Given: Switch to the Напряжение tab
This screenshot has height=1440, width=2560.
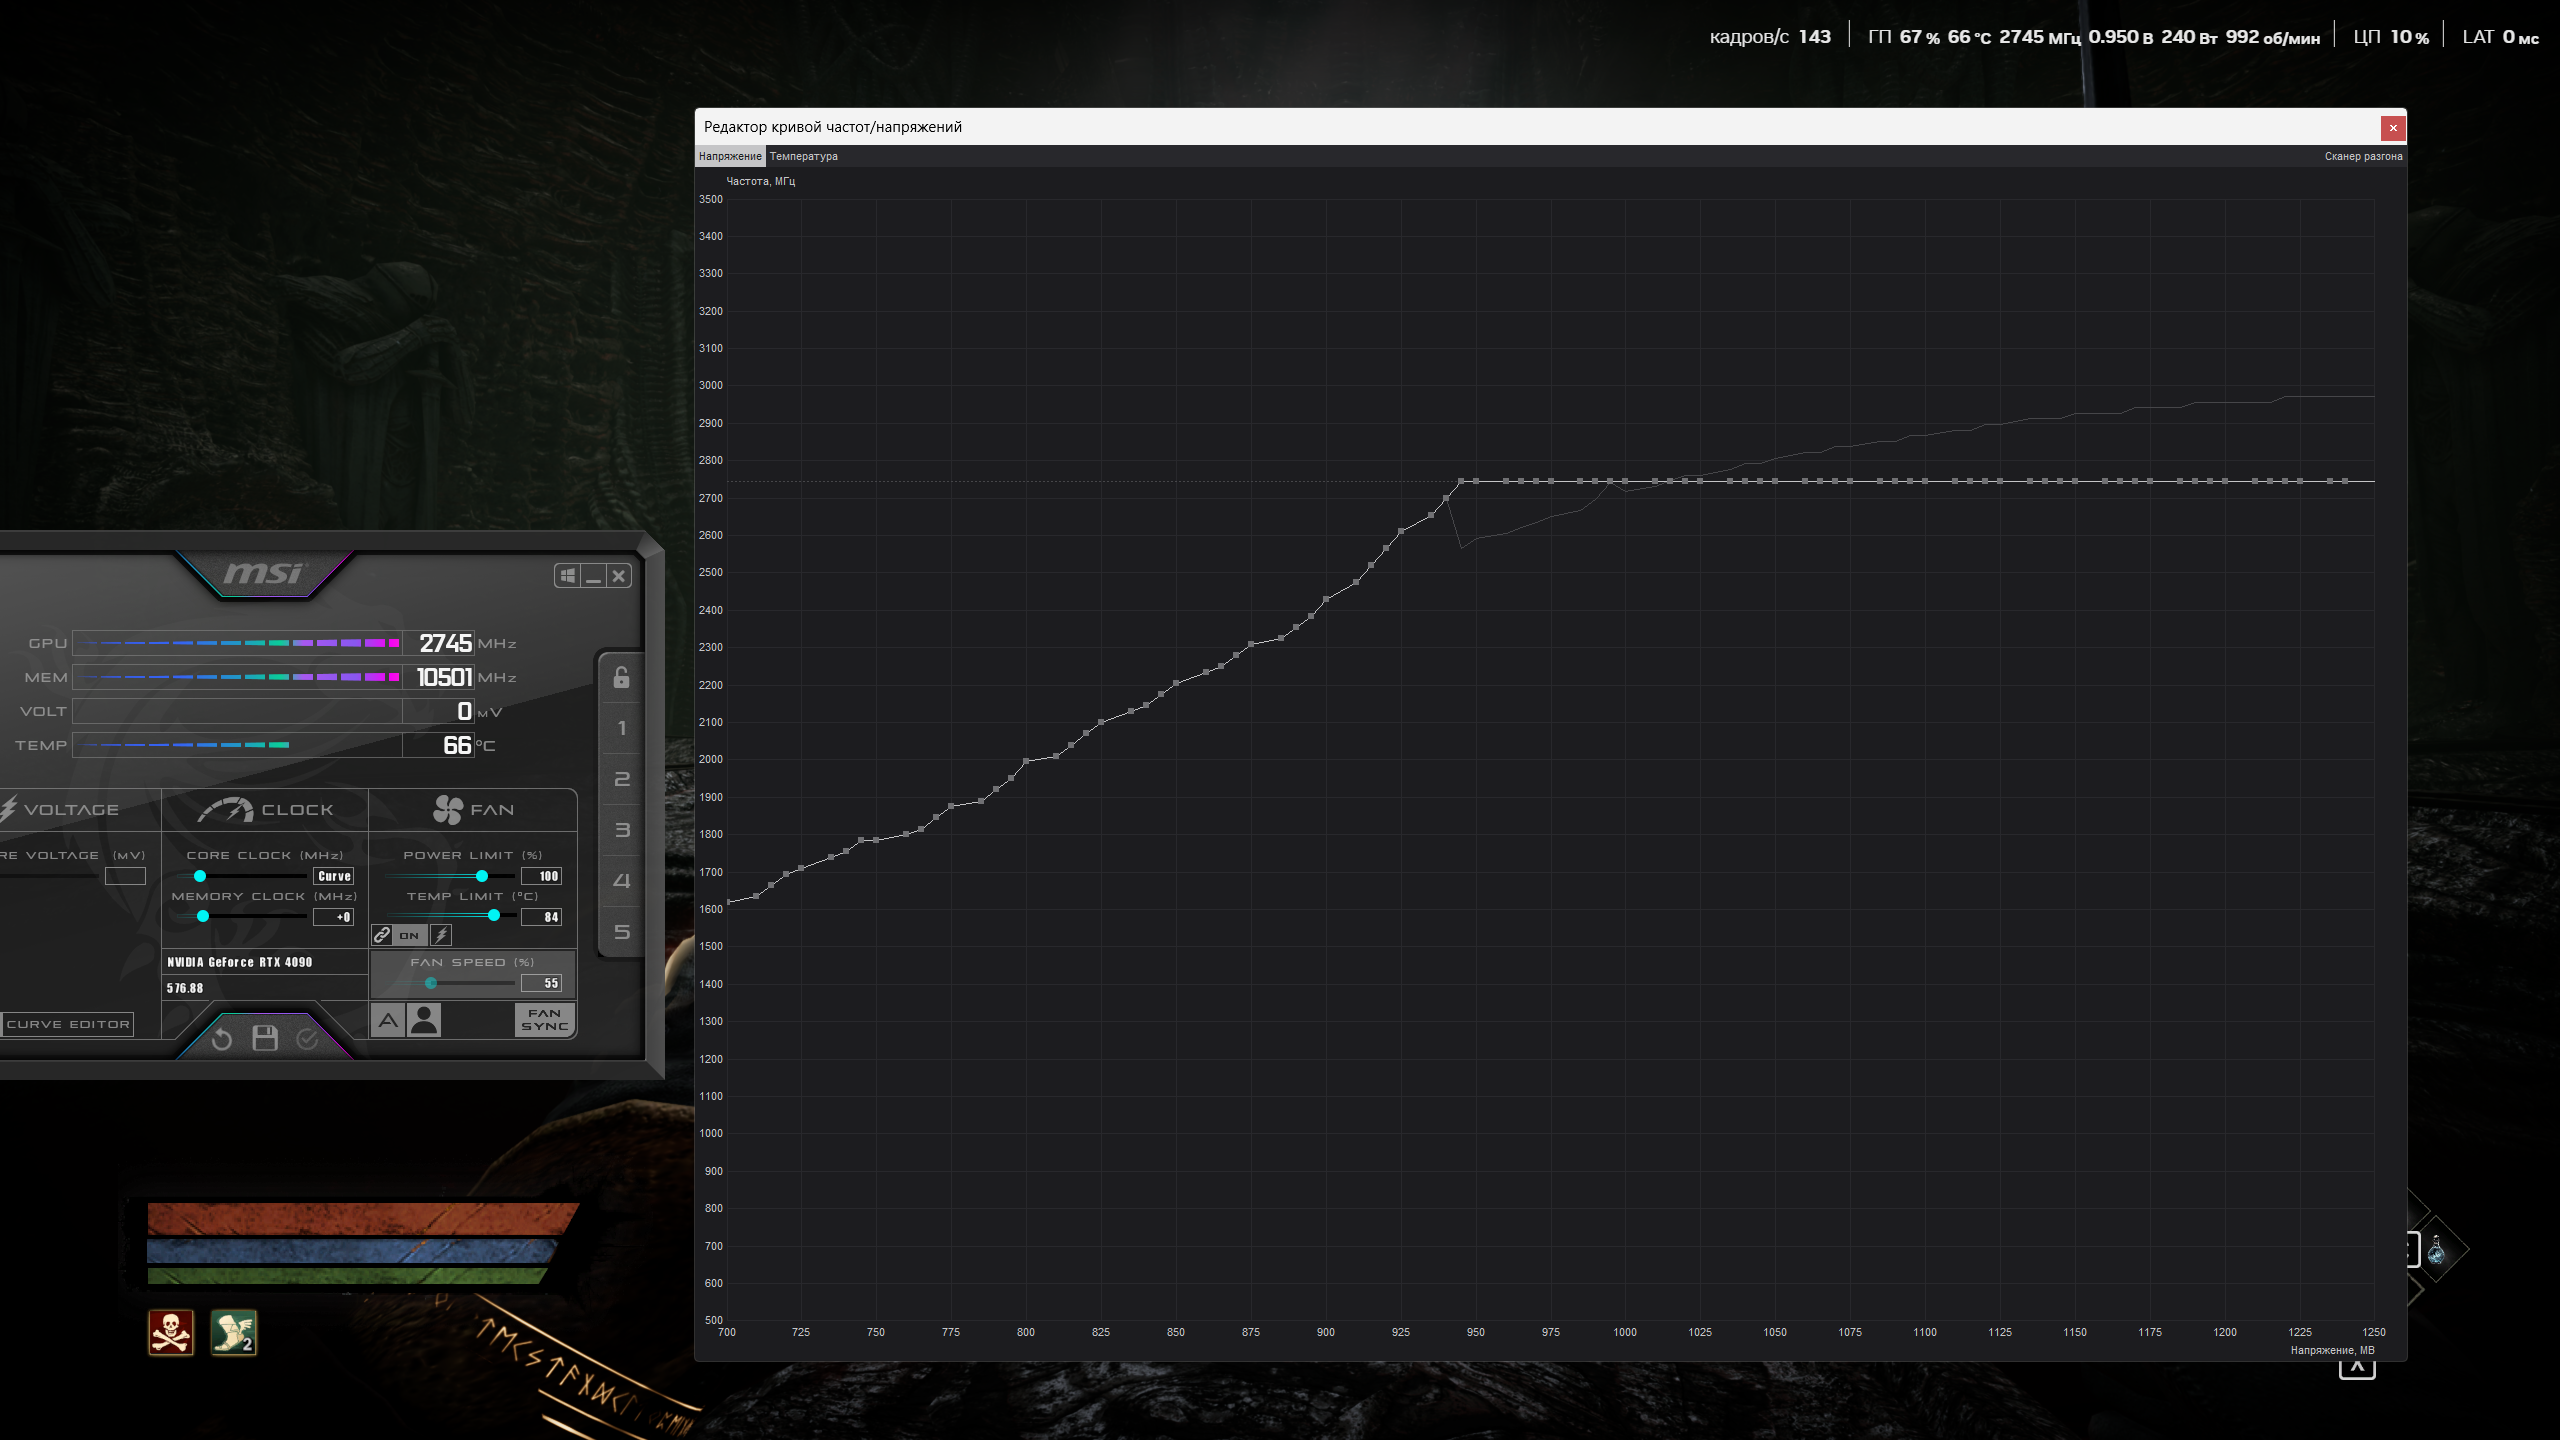Looking at the screenshot, I should (730, 157).
